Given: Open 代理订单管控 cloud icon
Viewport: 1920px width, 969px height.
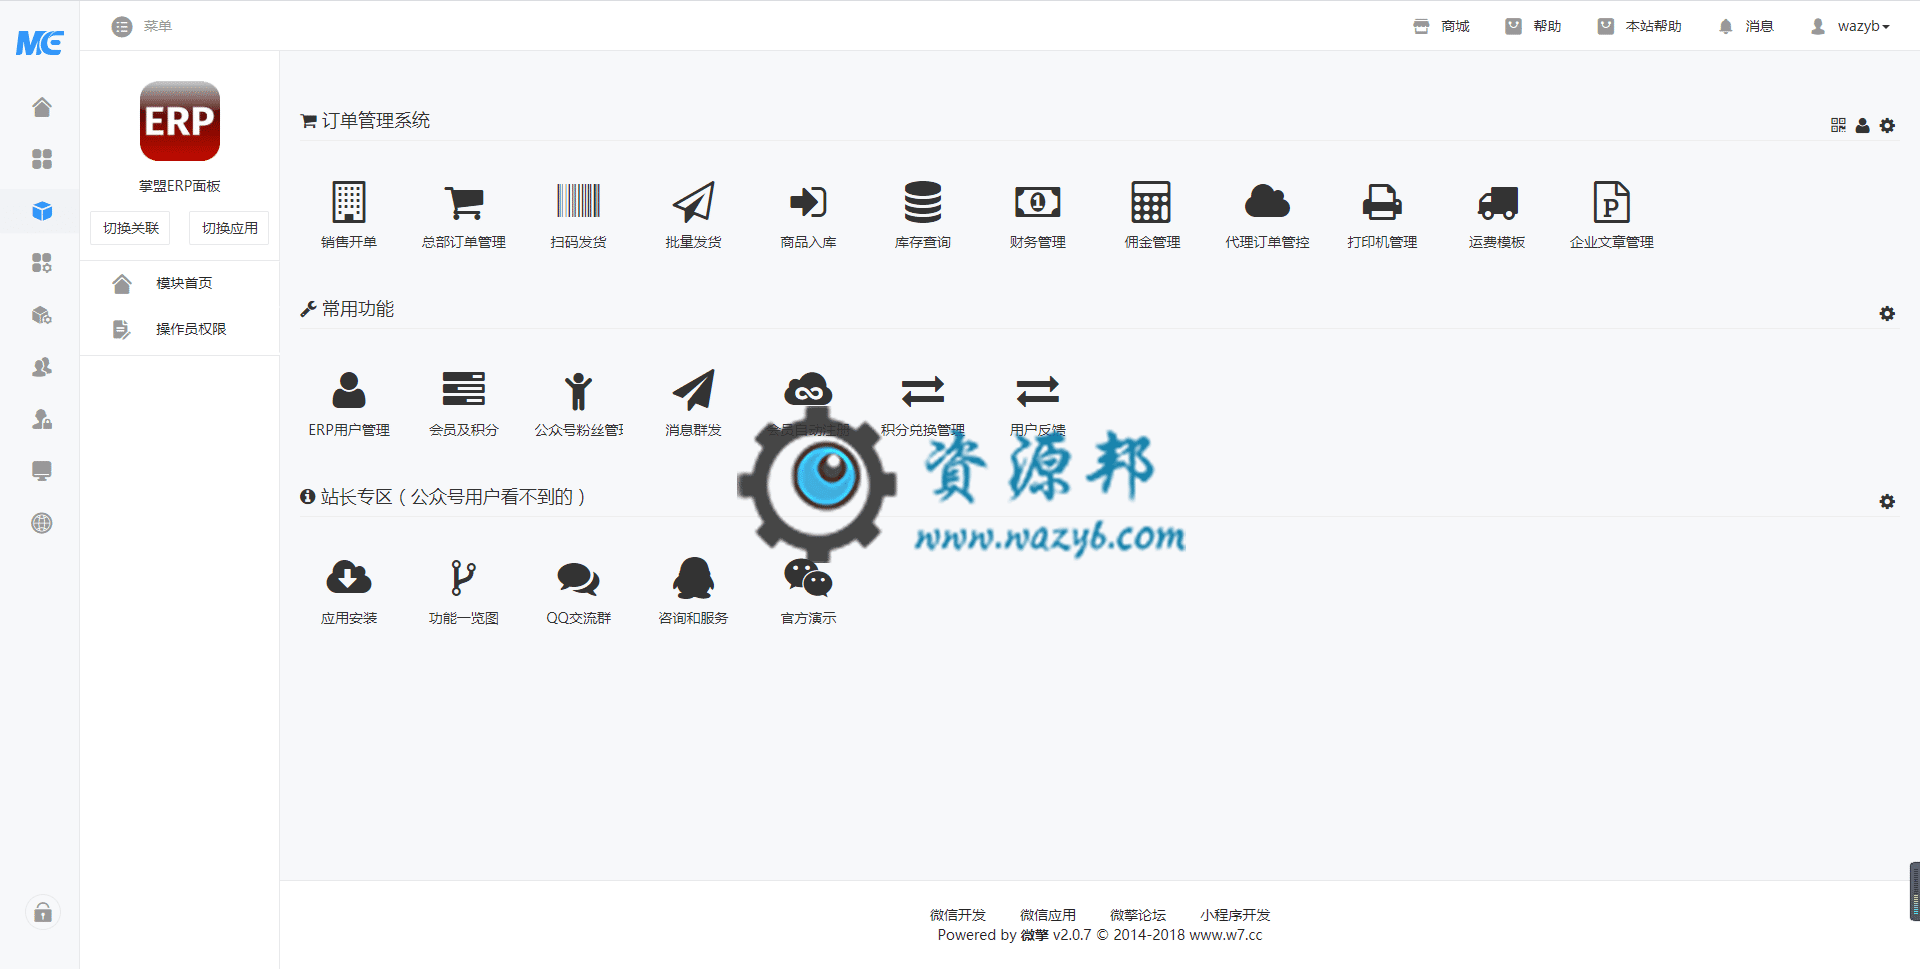Looking at the screenshot, I should pos(1267,201).
